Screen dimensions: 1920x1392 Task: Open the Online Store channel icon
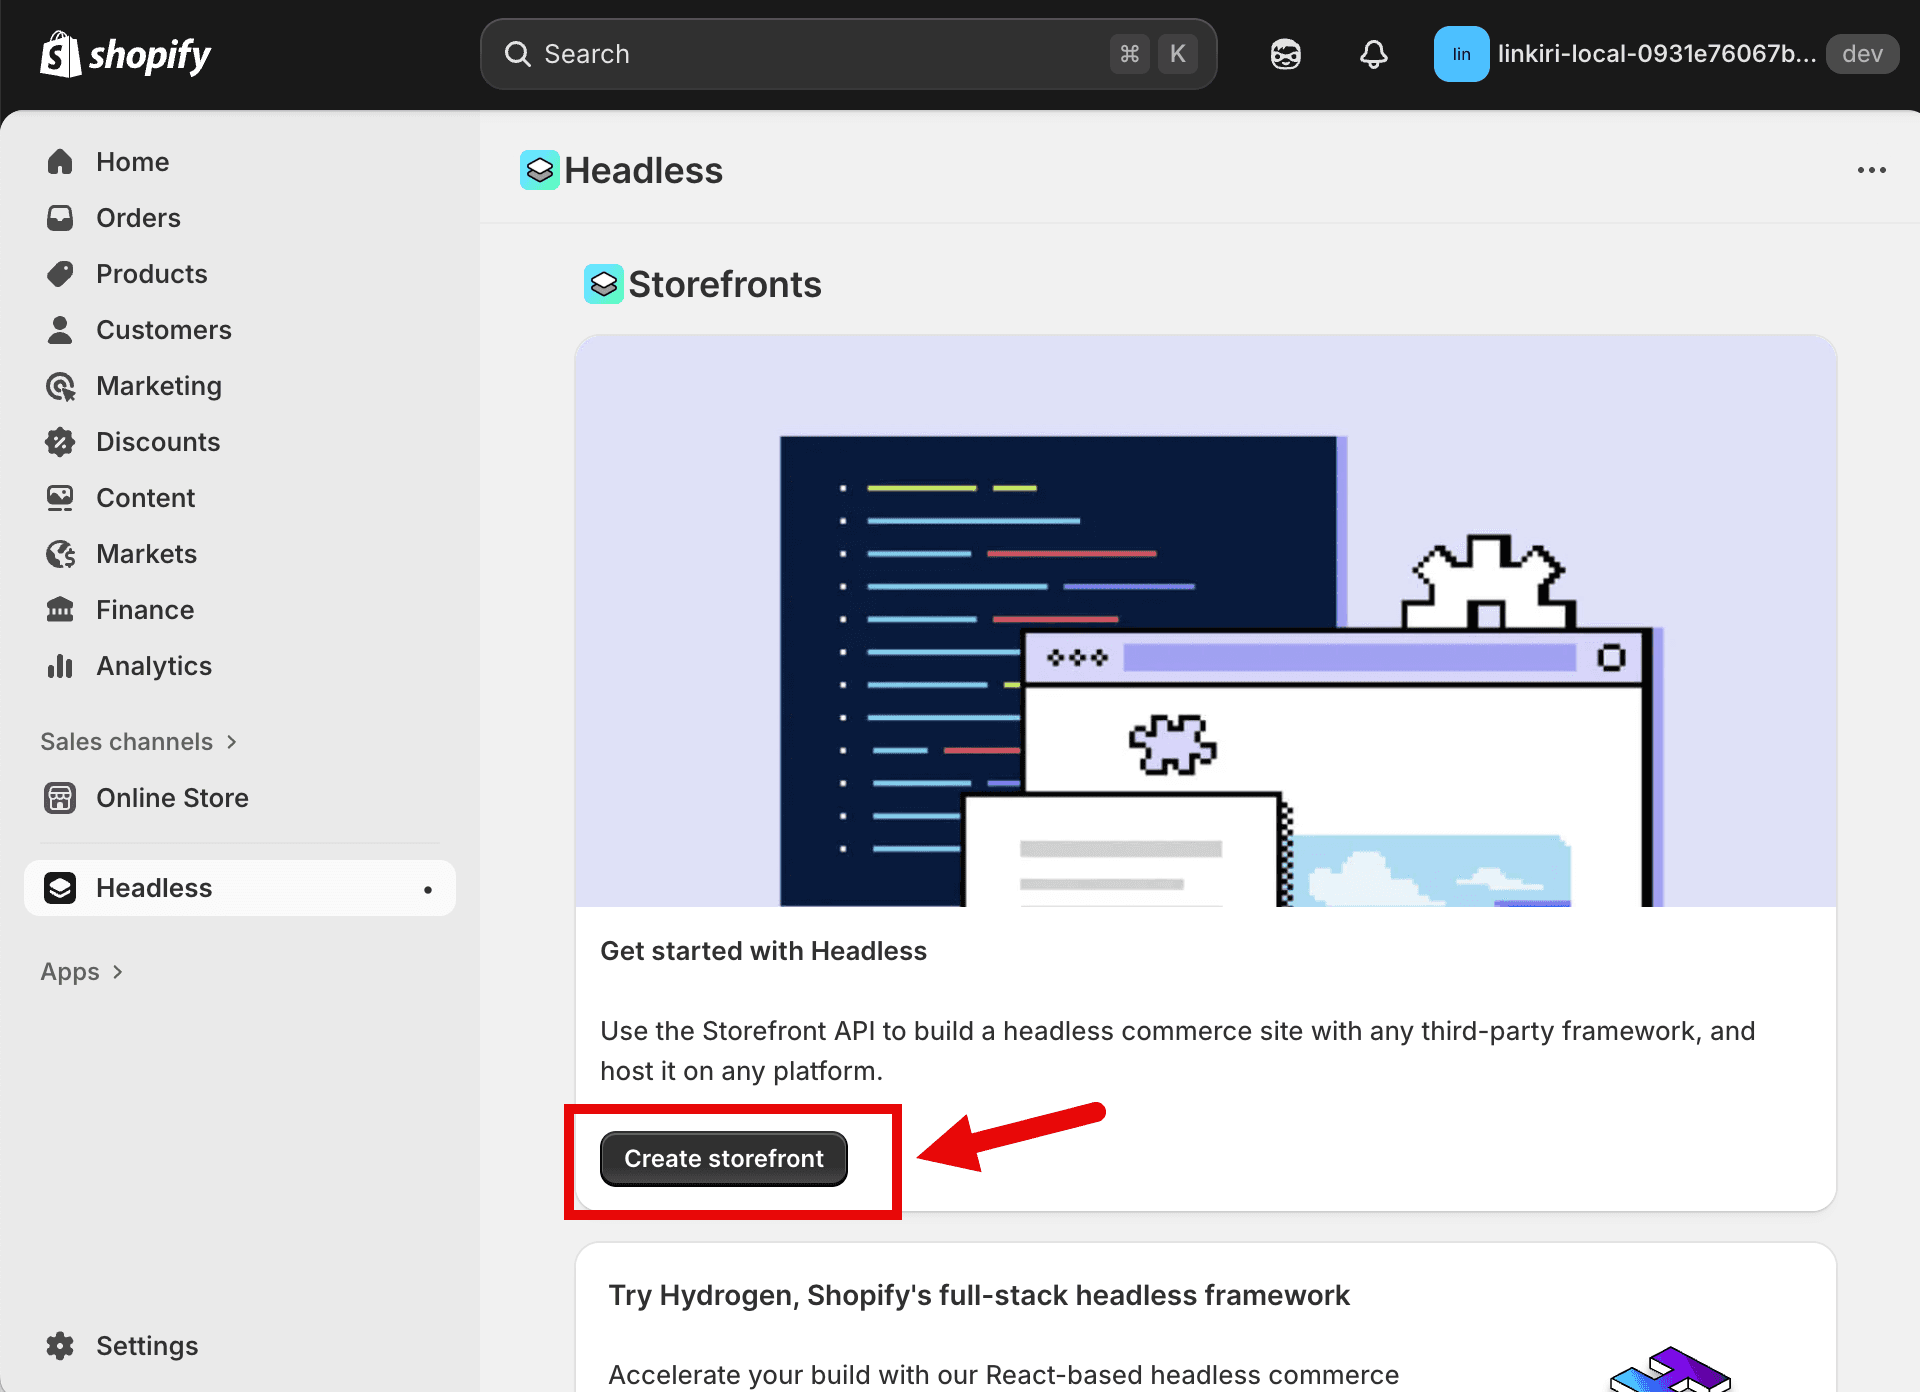pos(60,797)
